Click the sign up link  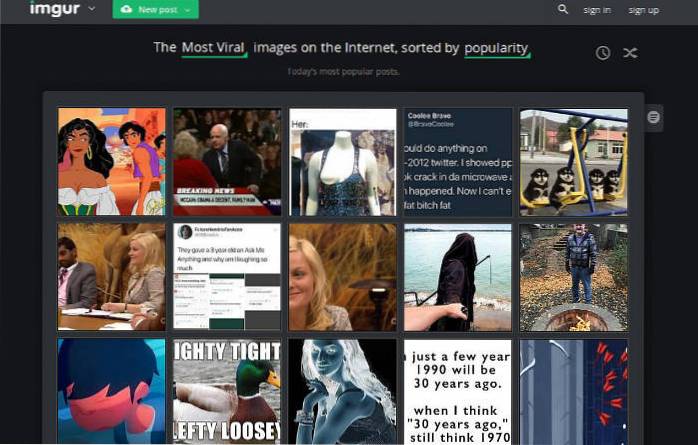click(643, 10)
